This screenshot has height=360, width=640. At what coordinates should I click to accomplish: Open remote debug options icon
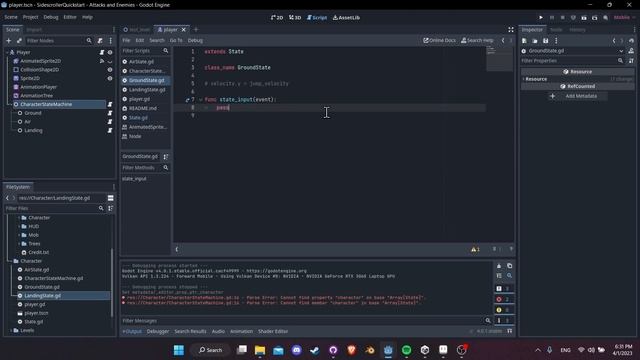(573, 18)
